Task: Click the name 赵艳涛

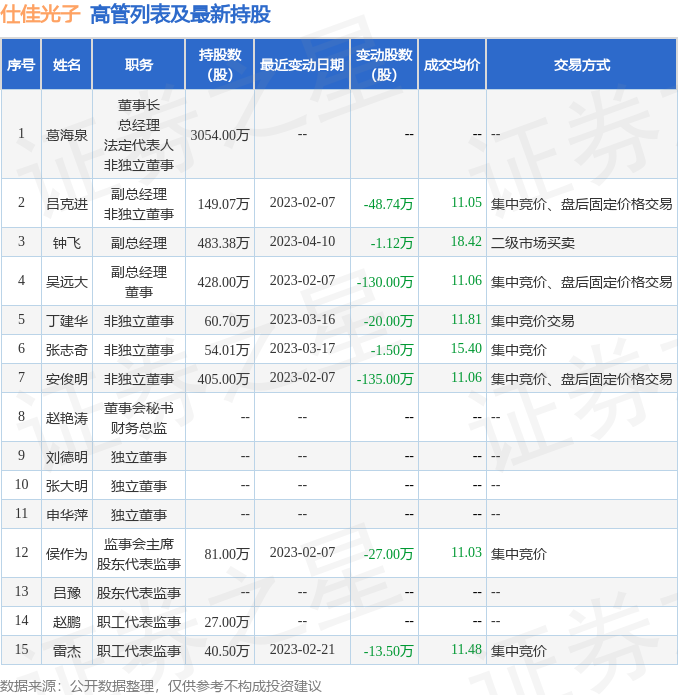Action: point(66,418)
